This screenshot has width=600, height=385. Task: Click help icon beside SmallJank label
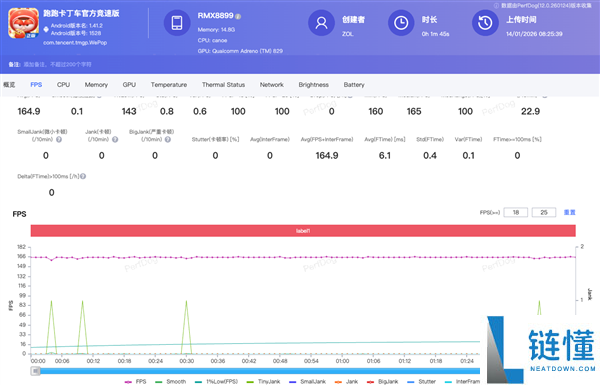pos(59,140)
